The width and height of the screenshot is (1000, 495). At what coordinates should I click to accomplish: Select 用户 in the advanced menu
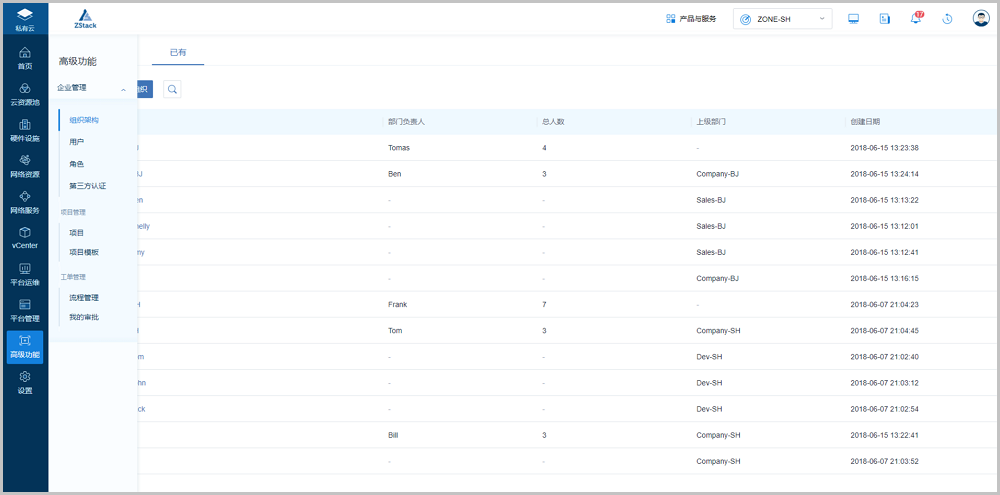click(x=77, y=142)
